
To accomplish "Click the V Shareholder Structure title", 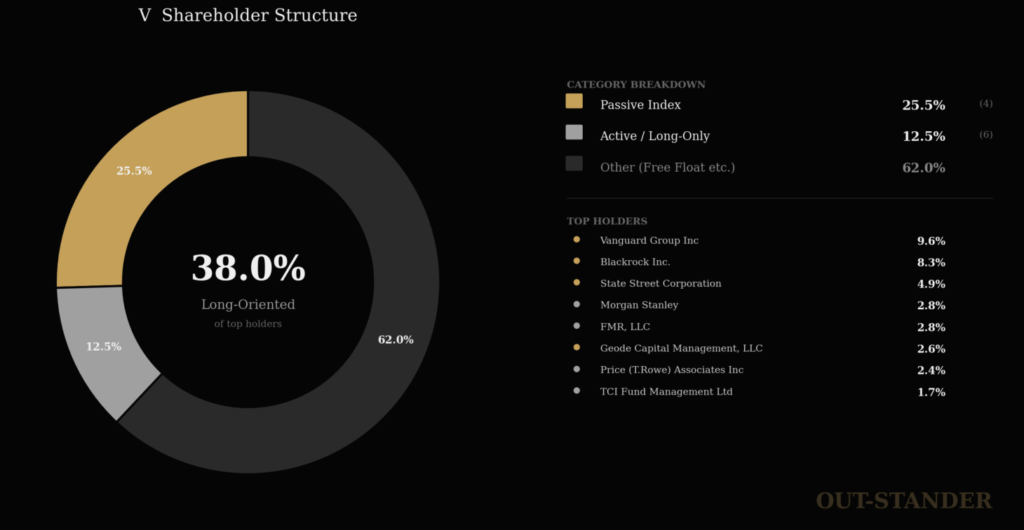I will tap(248, 16).
